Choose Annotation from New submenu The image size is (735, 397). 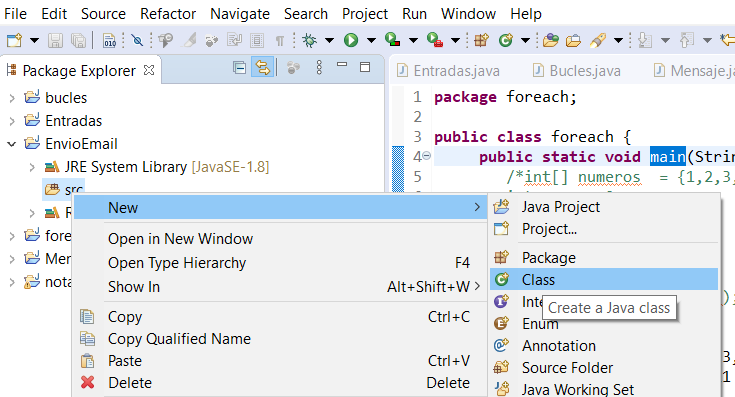point(604,346)
